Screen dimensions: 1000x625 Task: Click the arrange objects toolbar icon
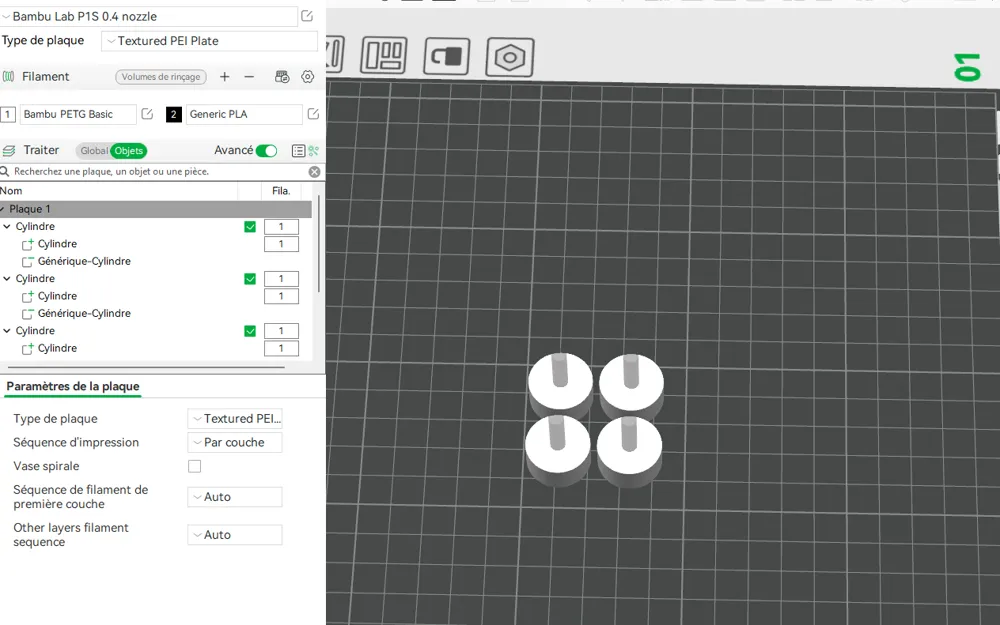tap(383, 55)
